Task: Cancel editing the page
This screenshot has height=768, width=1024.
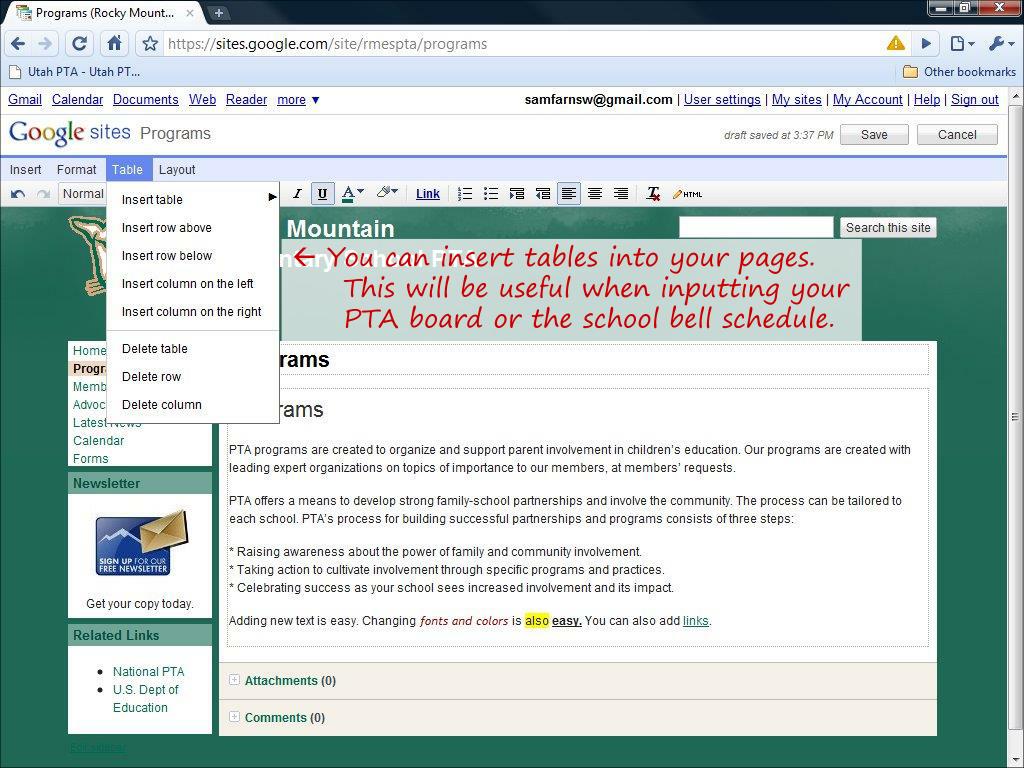Action: pos(957,135)
